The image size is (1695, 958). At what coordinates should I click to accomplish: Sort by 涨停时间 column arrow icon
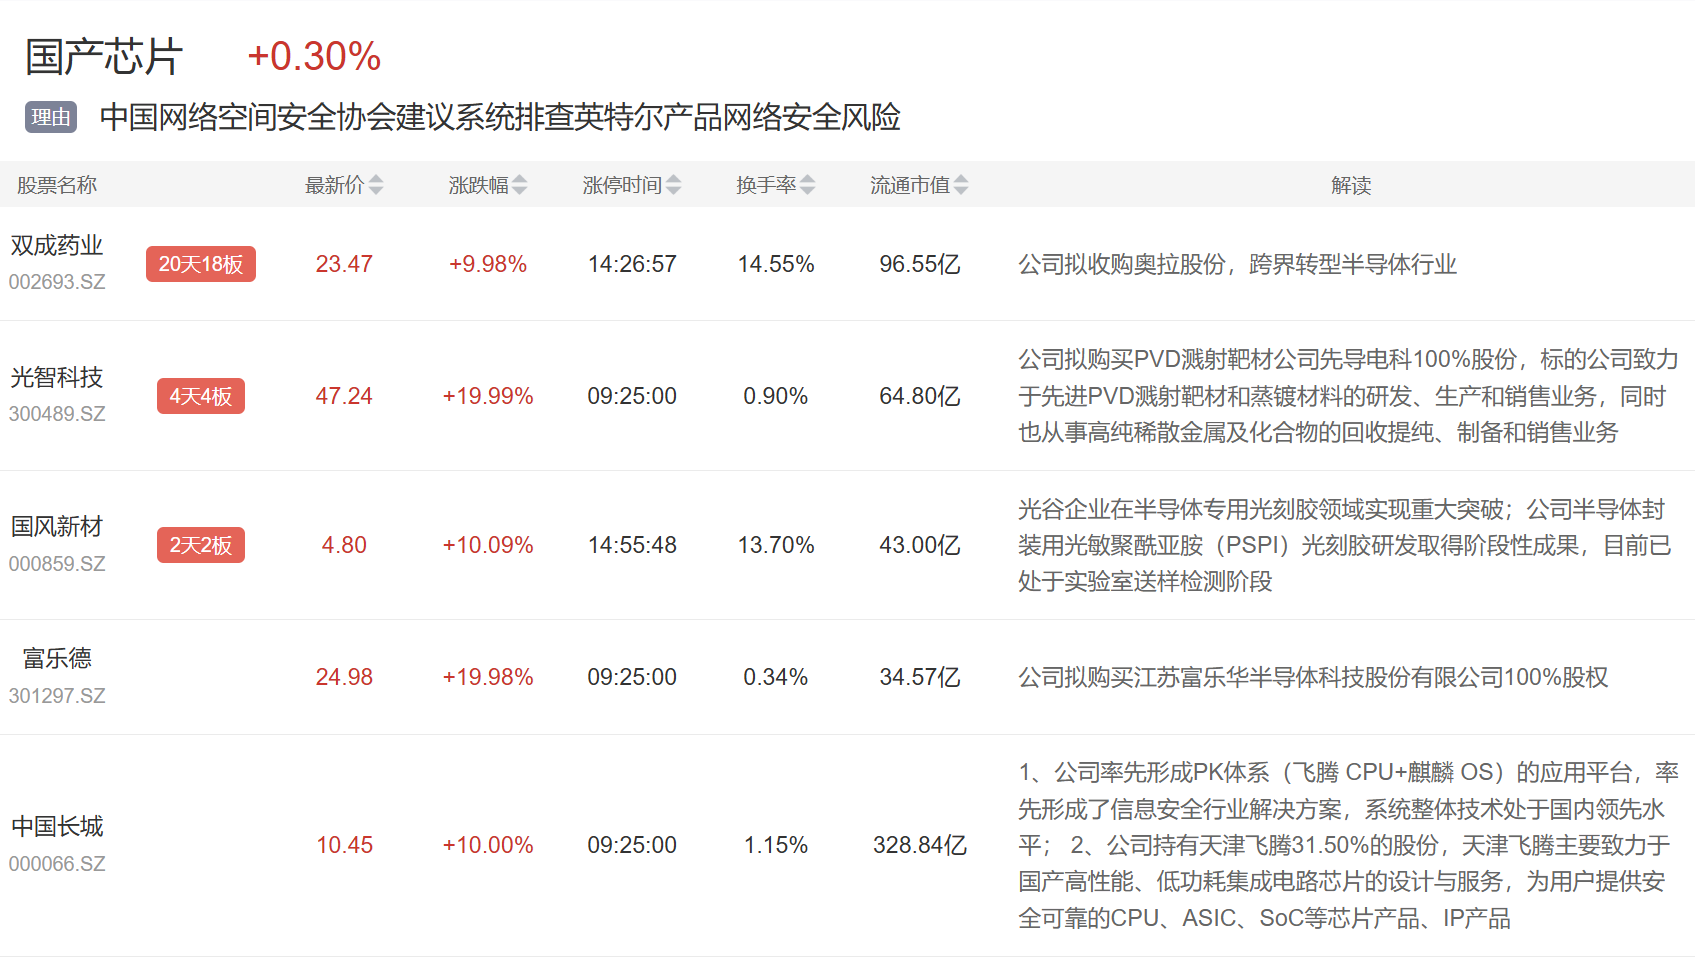pyautogui.click(x=674, y=185)
